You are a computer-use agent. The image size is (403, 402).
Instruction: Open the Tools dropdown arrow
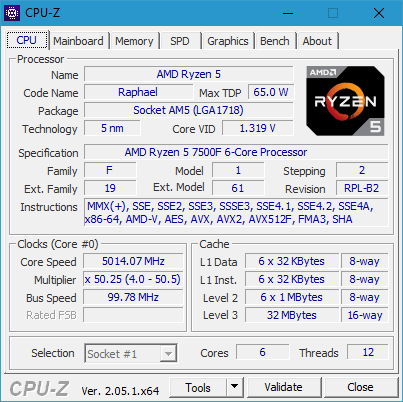click(235, 387)
